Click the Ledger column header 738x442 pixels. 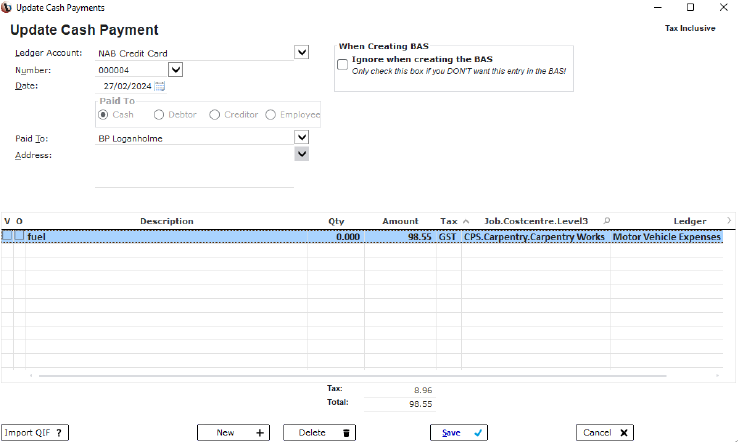[690, 221]
